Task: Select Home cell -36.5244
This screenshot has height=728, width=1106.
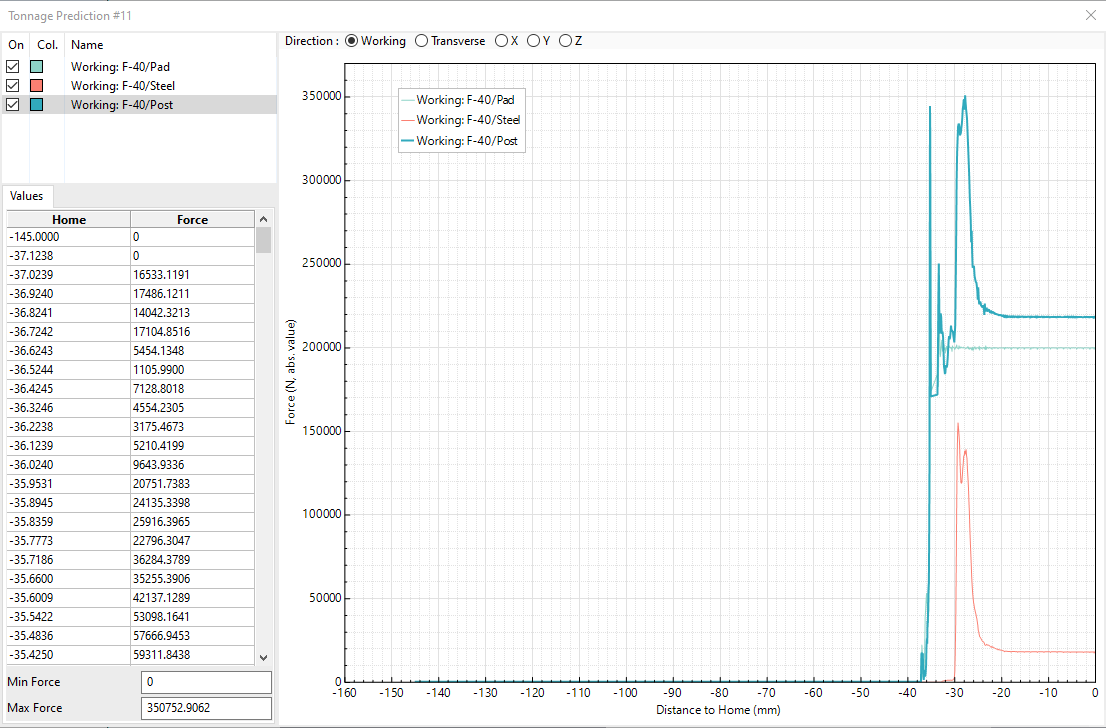Action: (69, 370)
